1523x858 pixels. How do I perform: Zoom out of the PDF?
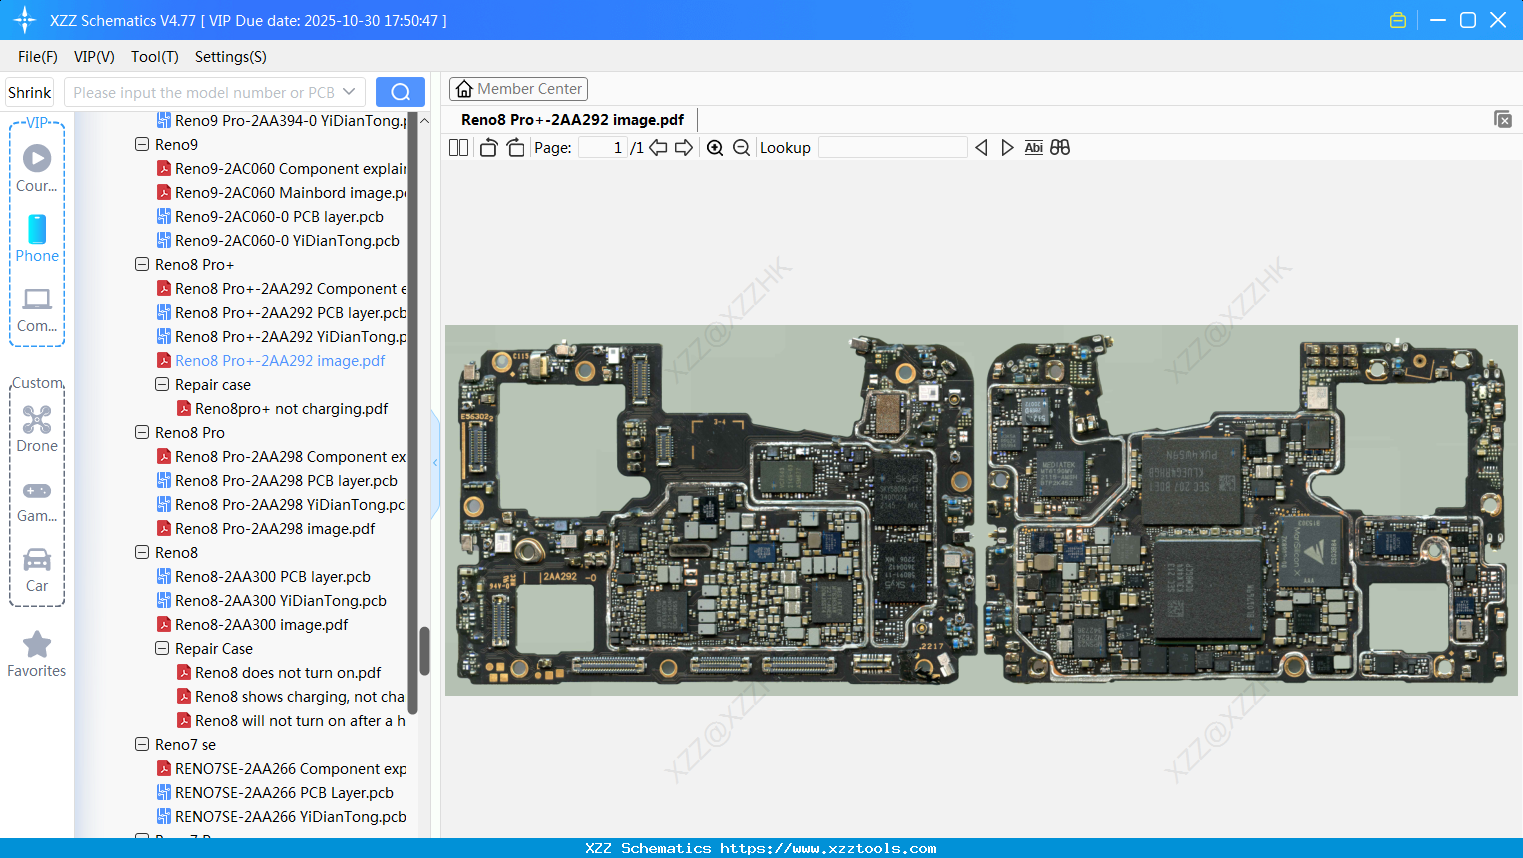tap(741, 148)
